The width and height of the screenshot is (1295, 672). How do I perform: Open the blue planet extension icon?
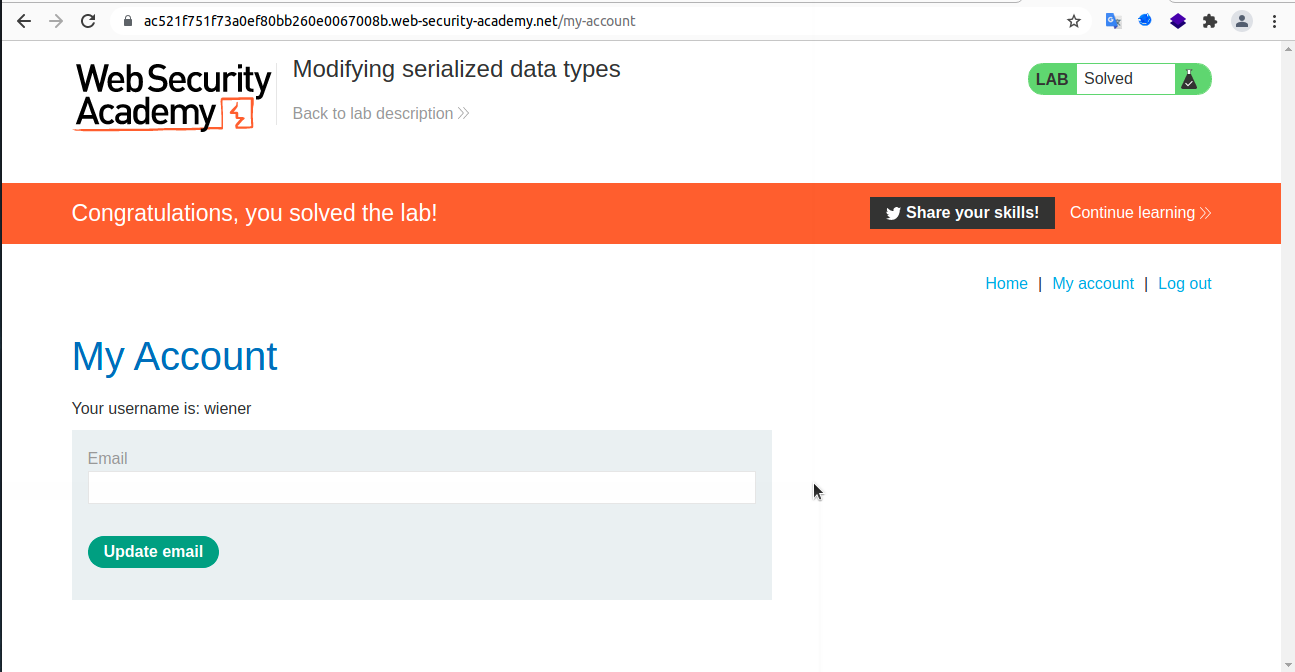pos(1144,20)
